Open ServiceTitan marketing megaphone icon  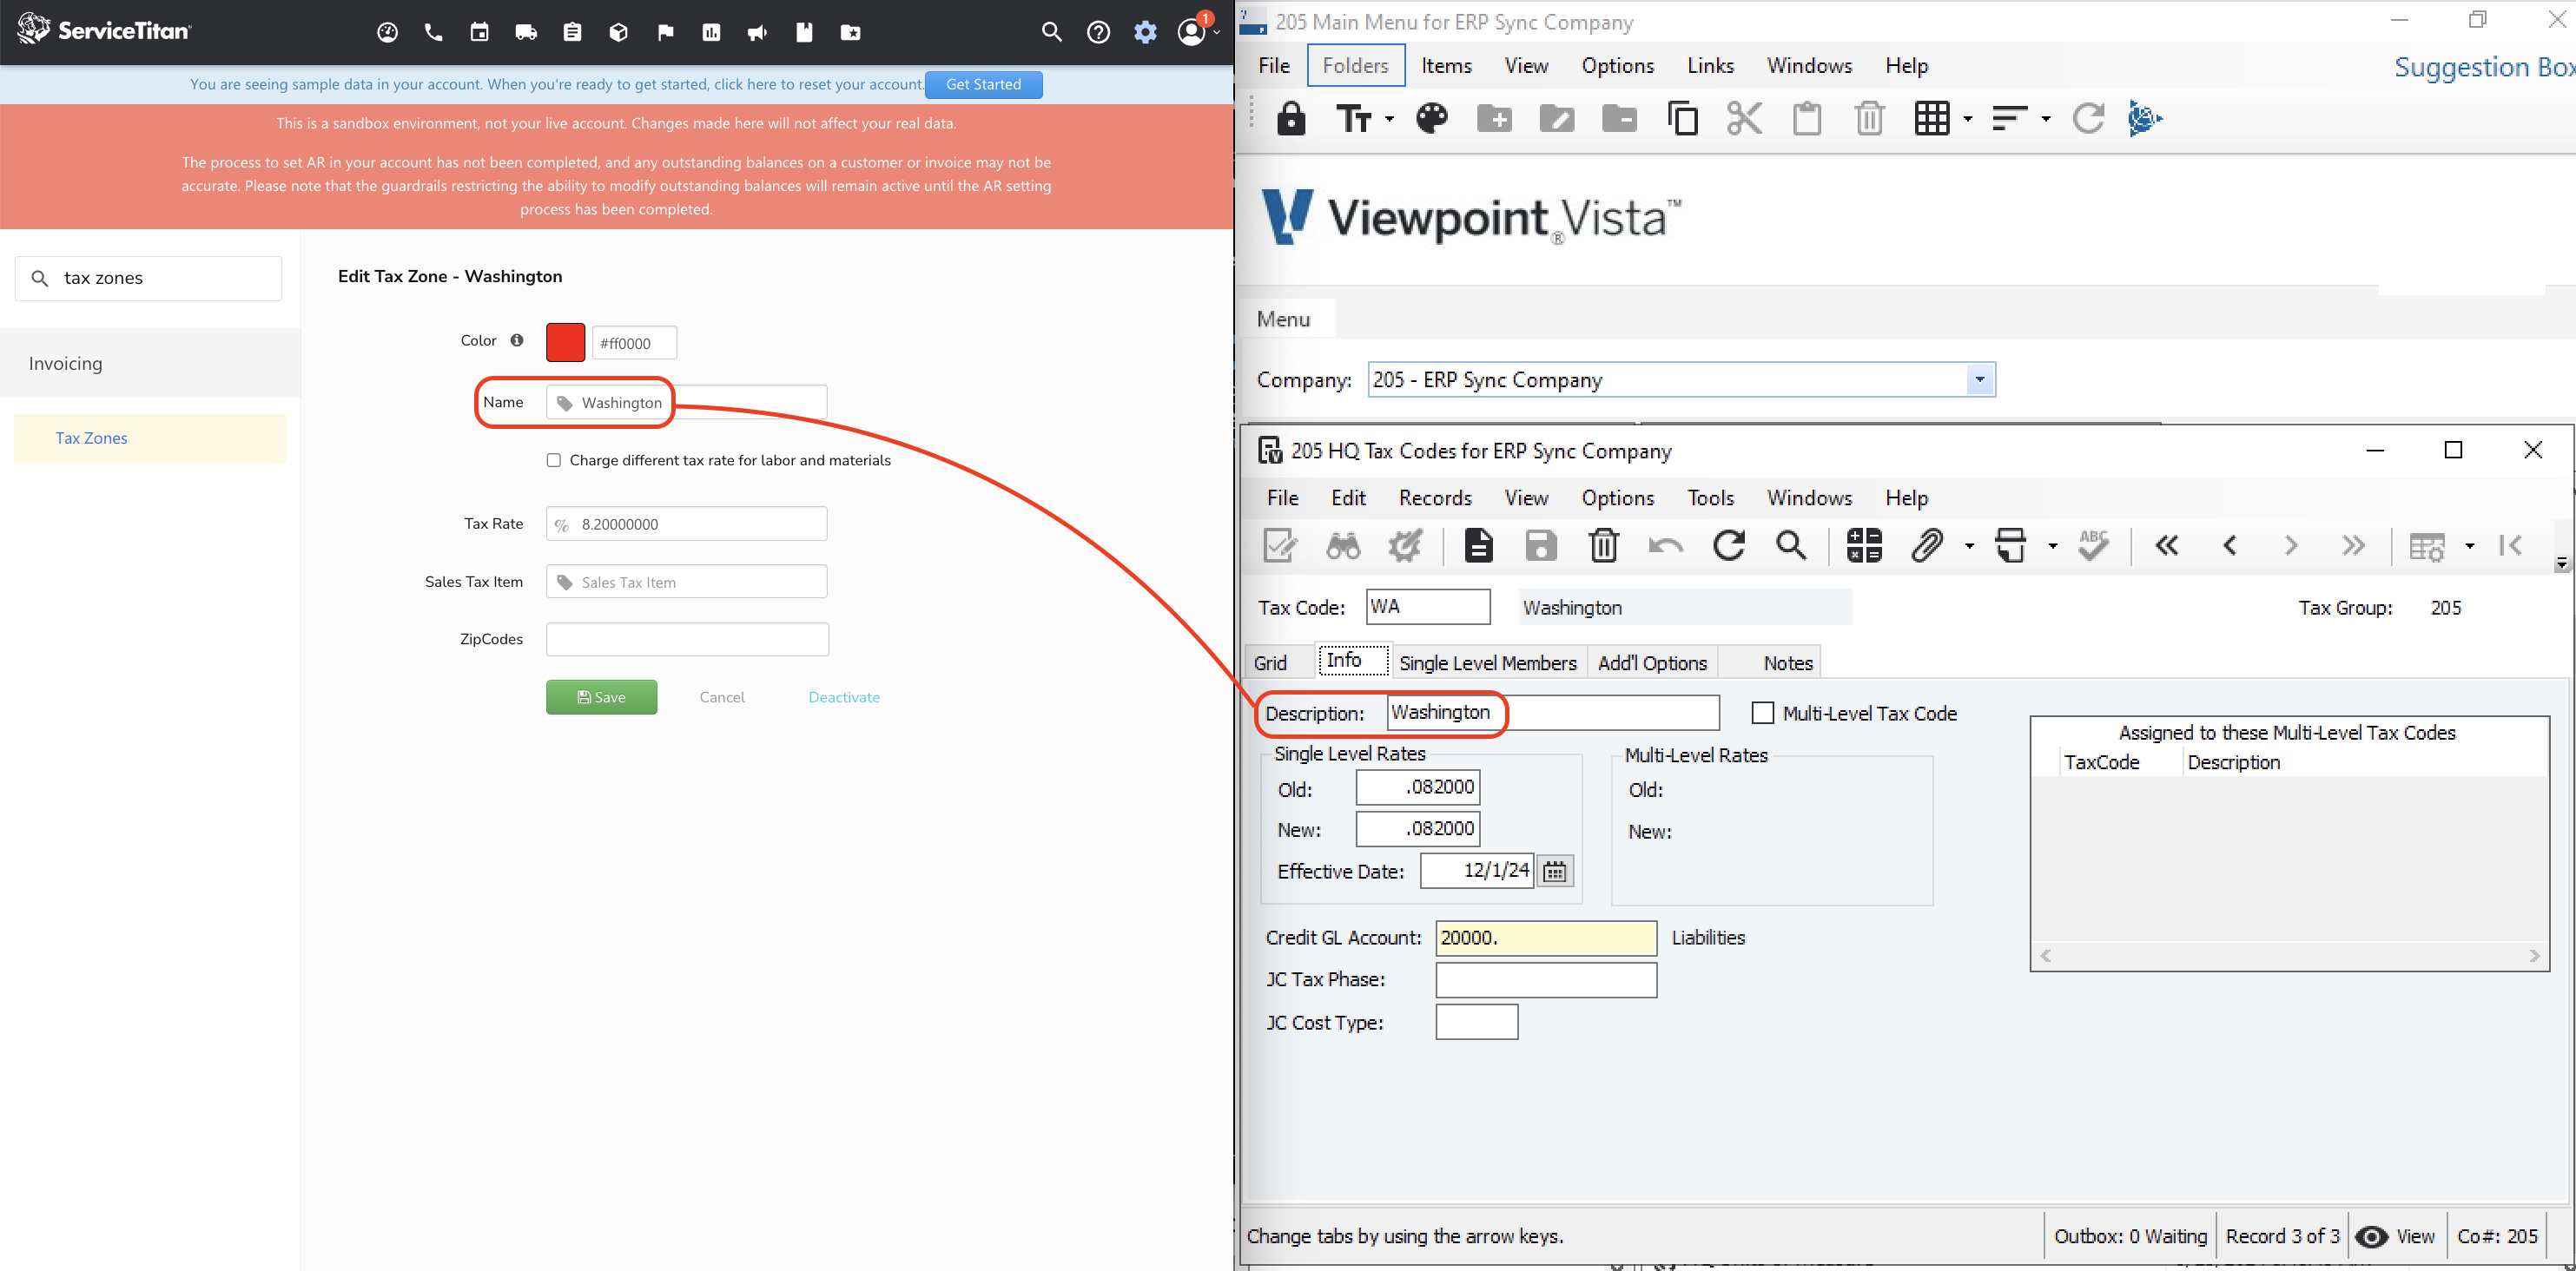[x=757, y=33]
